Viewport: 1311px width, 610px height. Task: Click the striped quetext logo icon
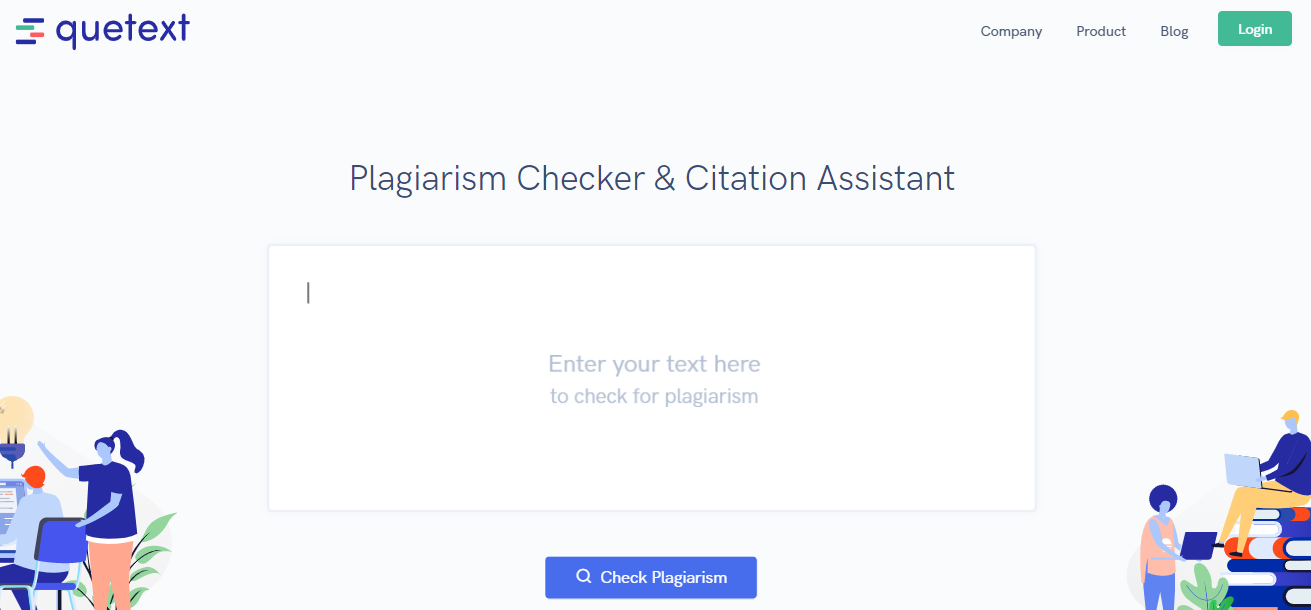30,31
